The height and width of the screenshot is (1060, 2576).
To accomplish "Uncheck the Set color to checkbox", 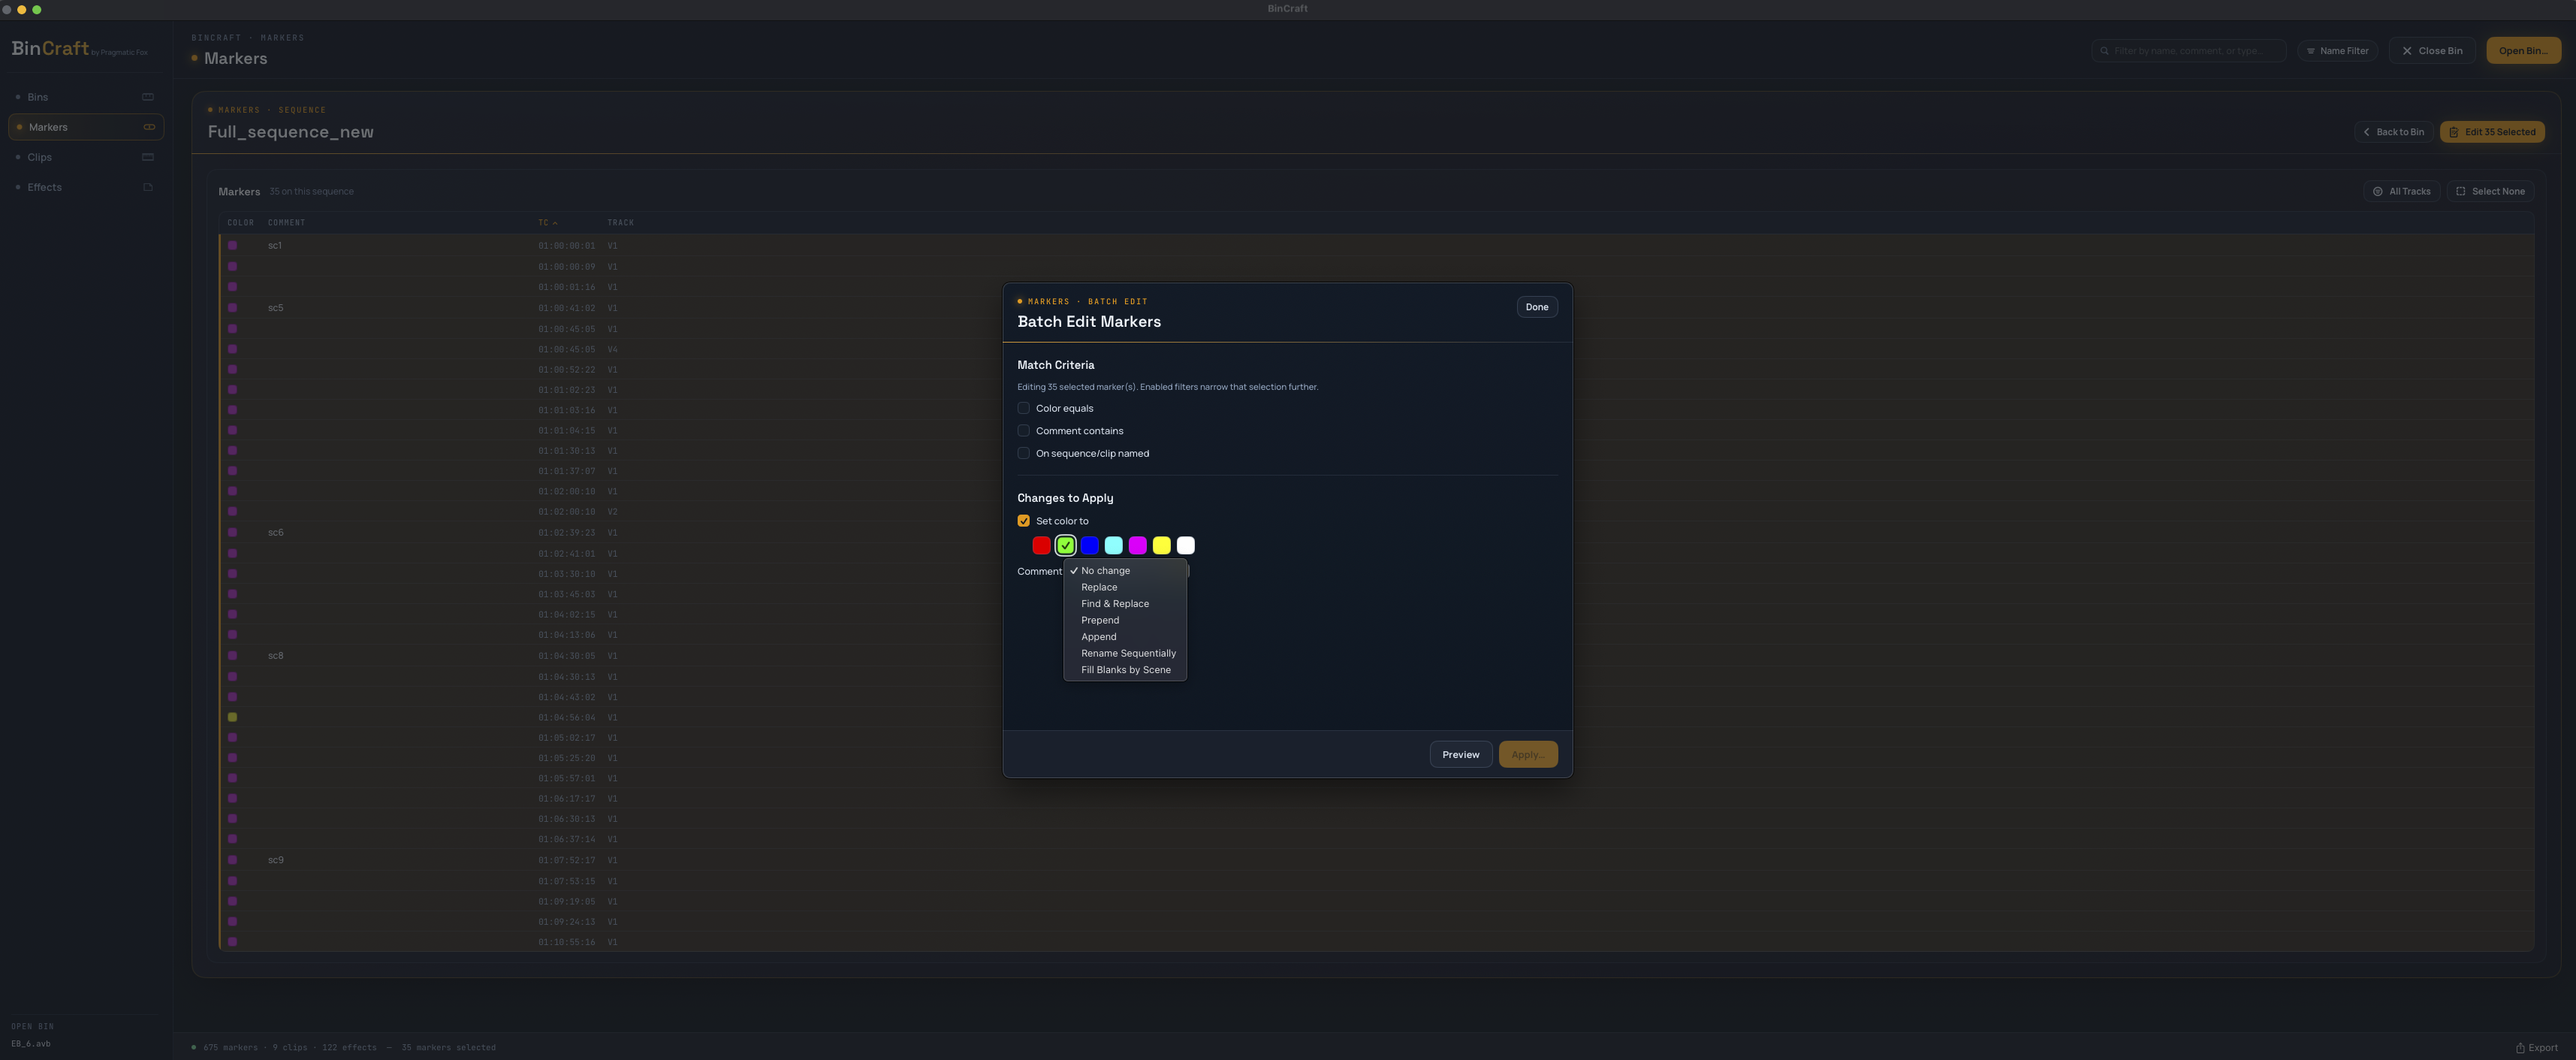I will [1023, 521].
